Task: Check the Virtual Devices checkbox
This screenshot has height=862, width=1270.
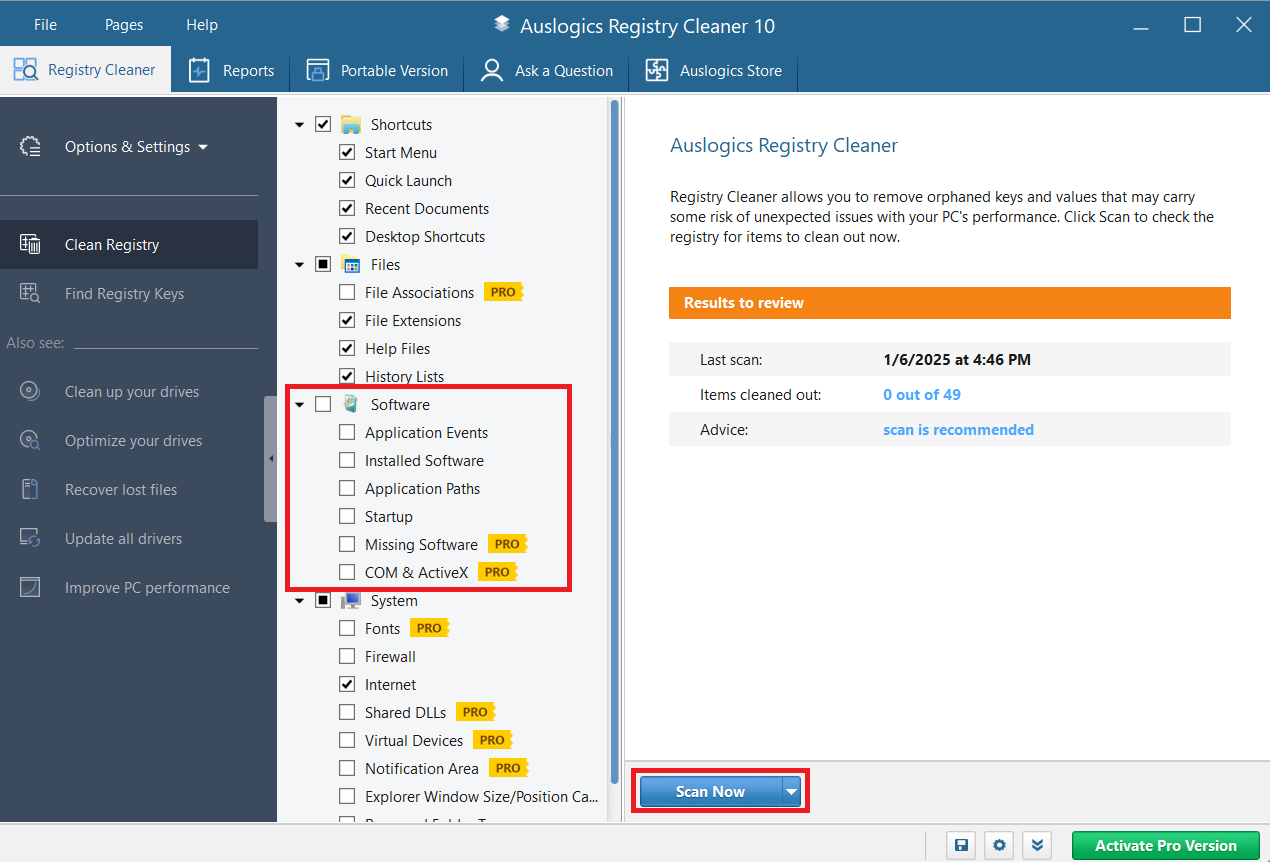Action: (x=347, y=741)
